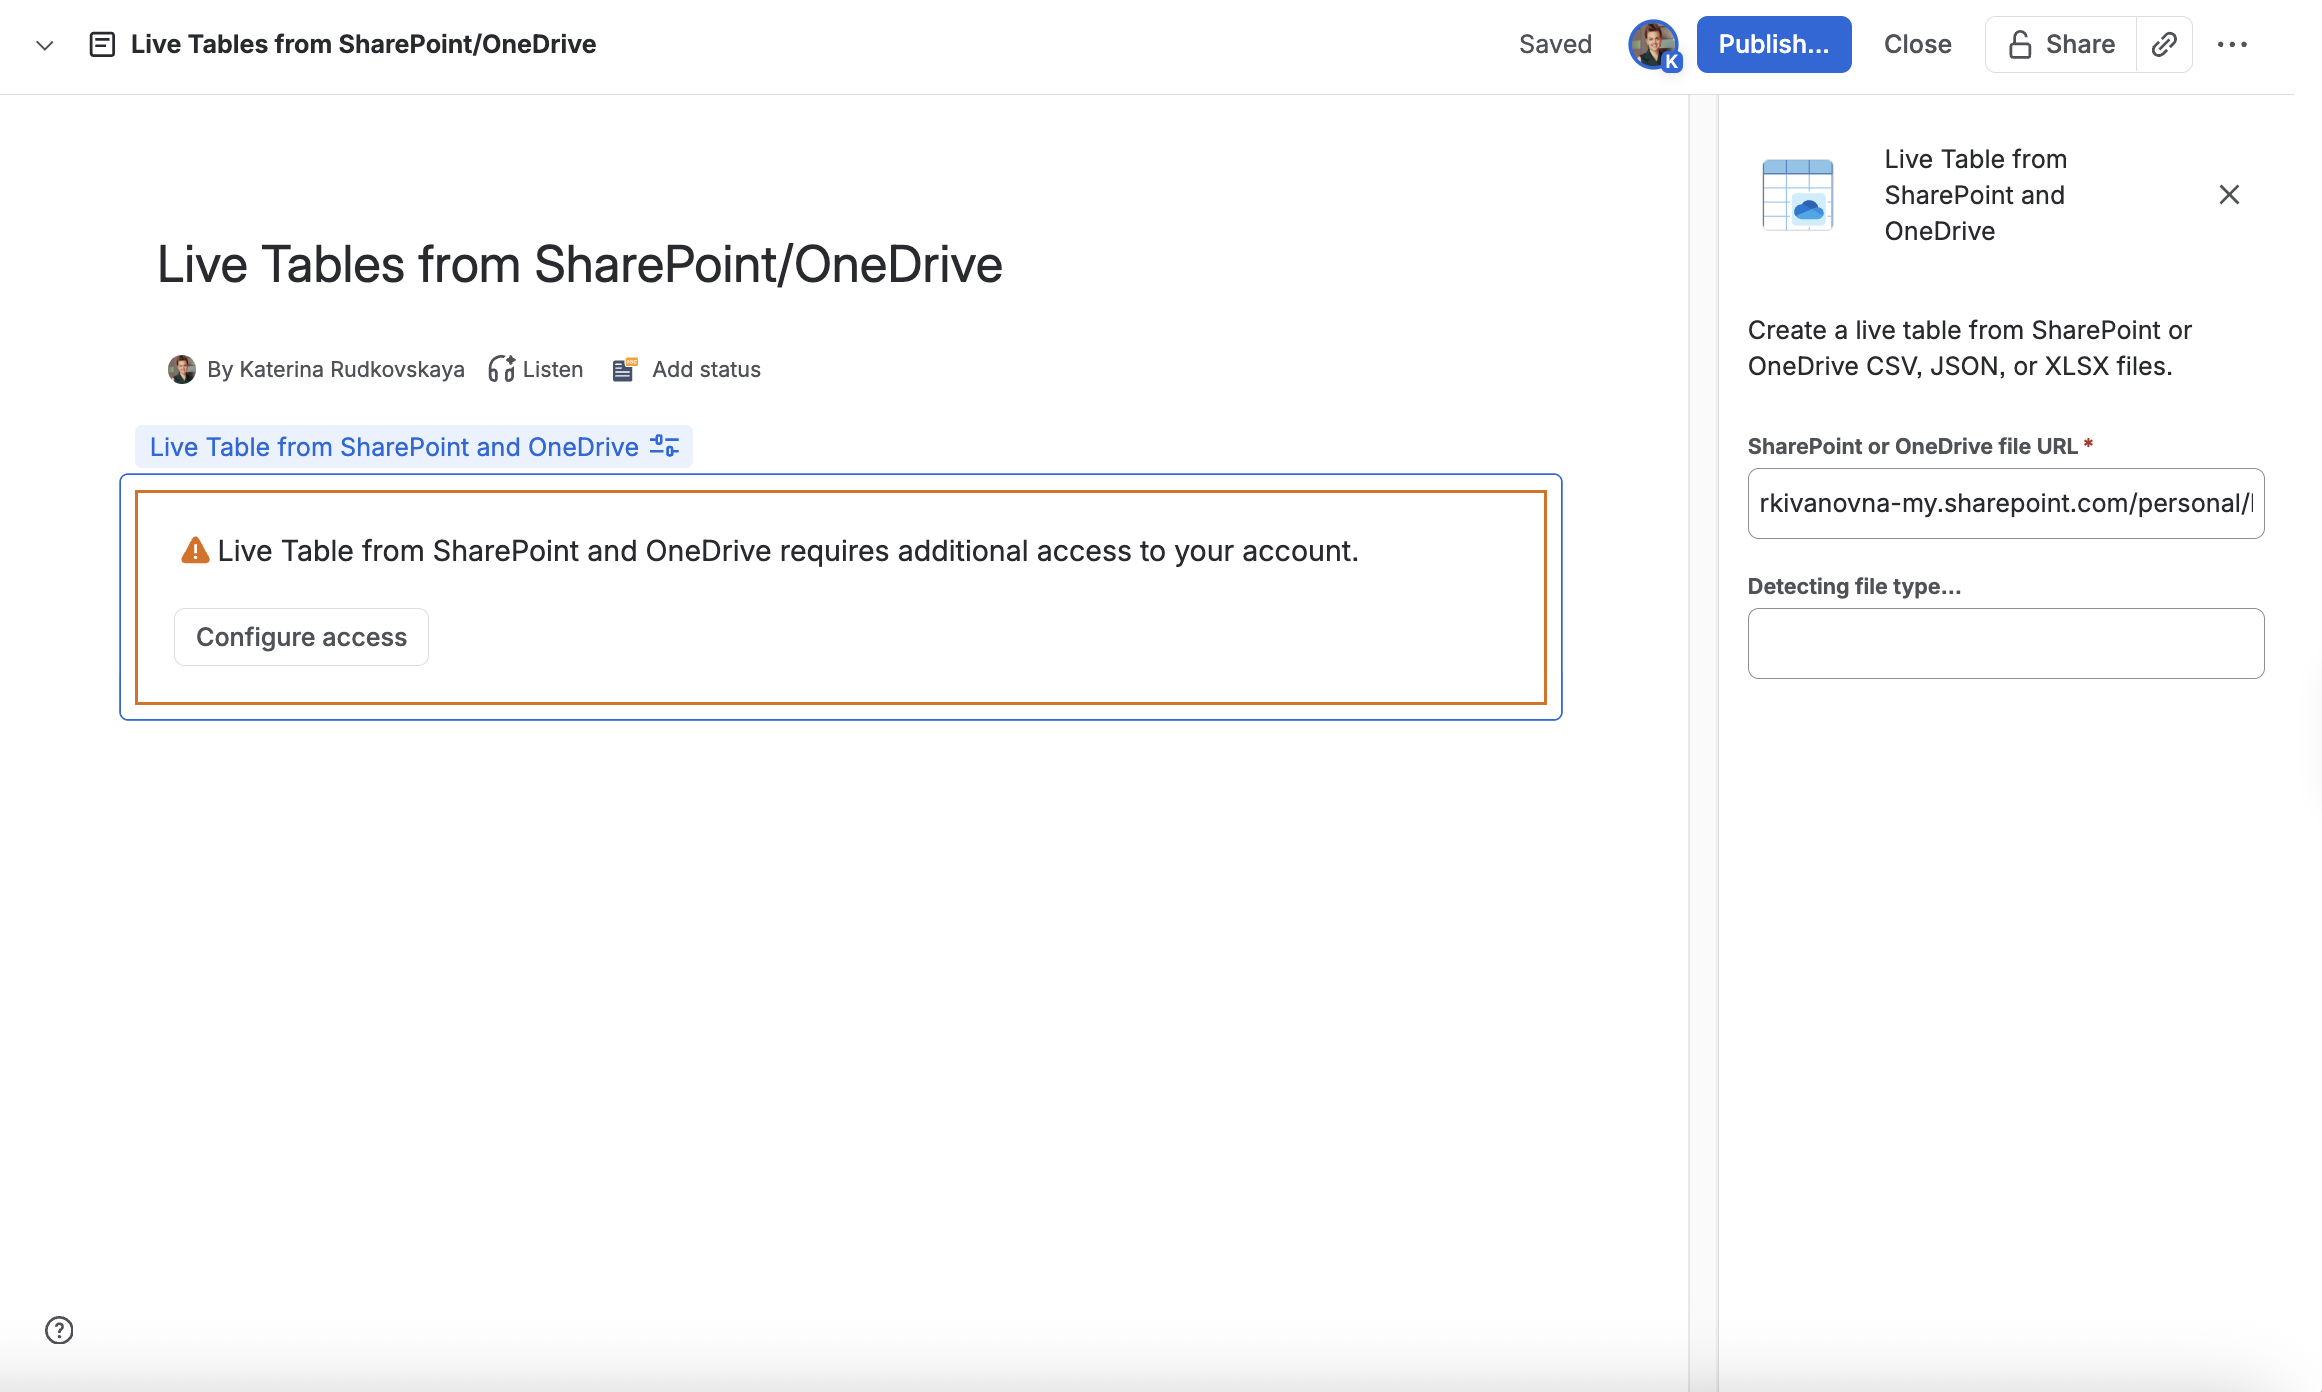Click the Publish button
Image resolution: width=2322 pixels, height=1392 pixels.
pyautogui.click(x=1773, y=44)
